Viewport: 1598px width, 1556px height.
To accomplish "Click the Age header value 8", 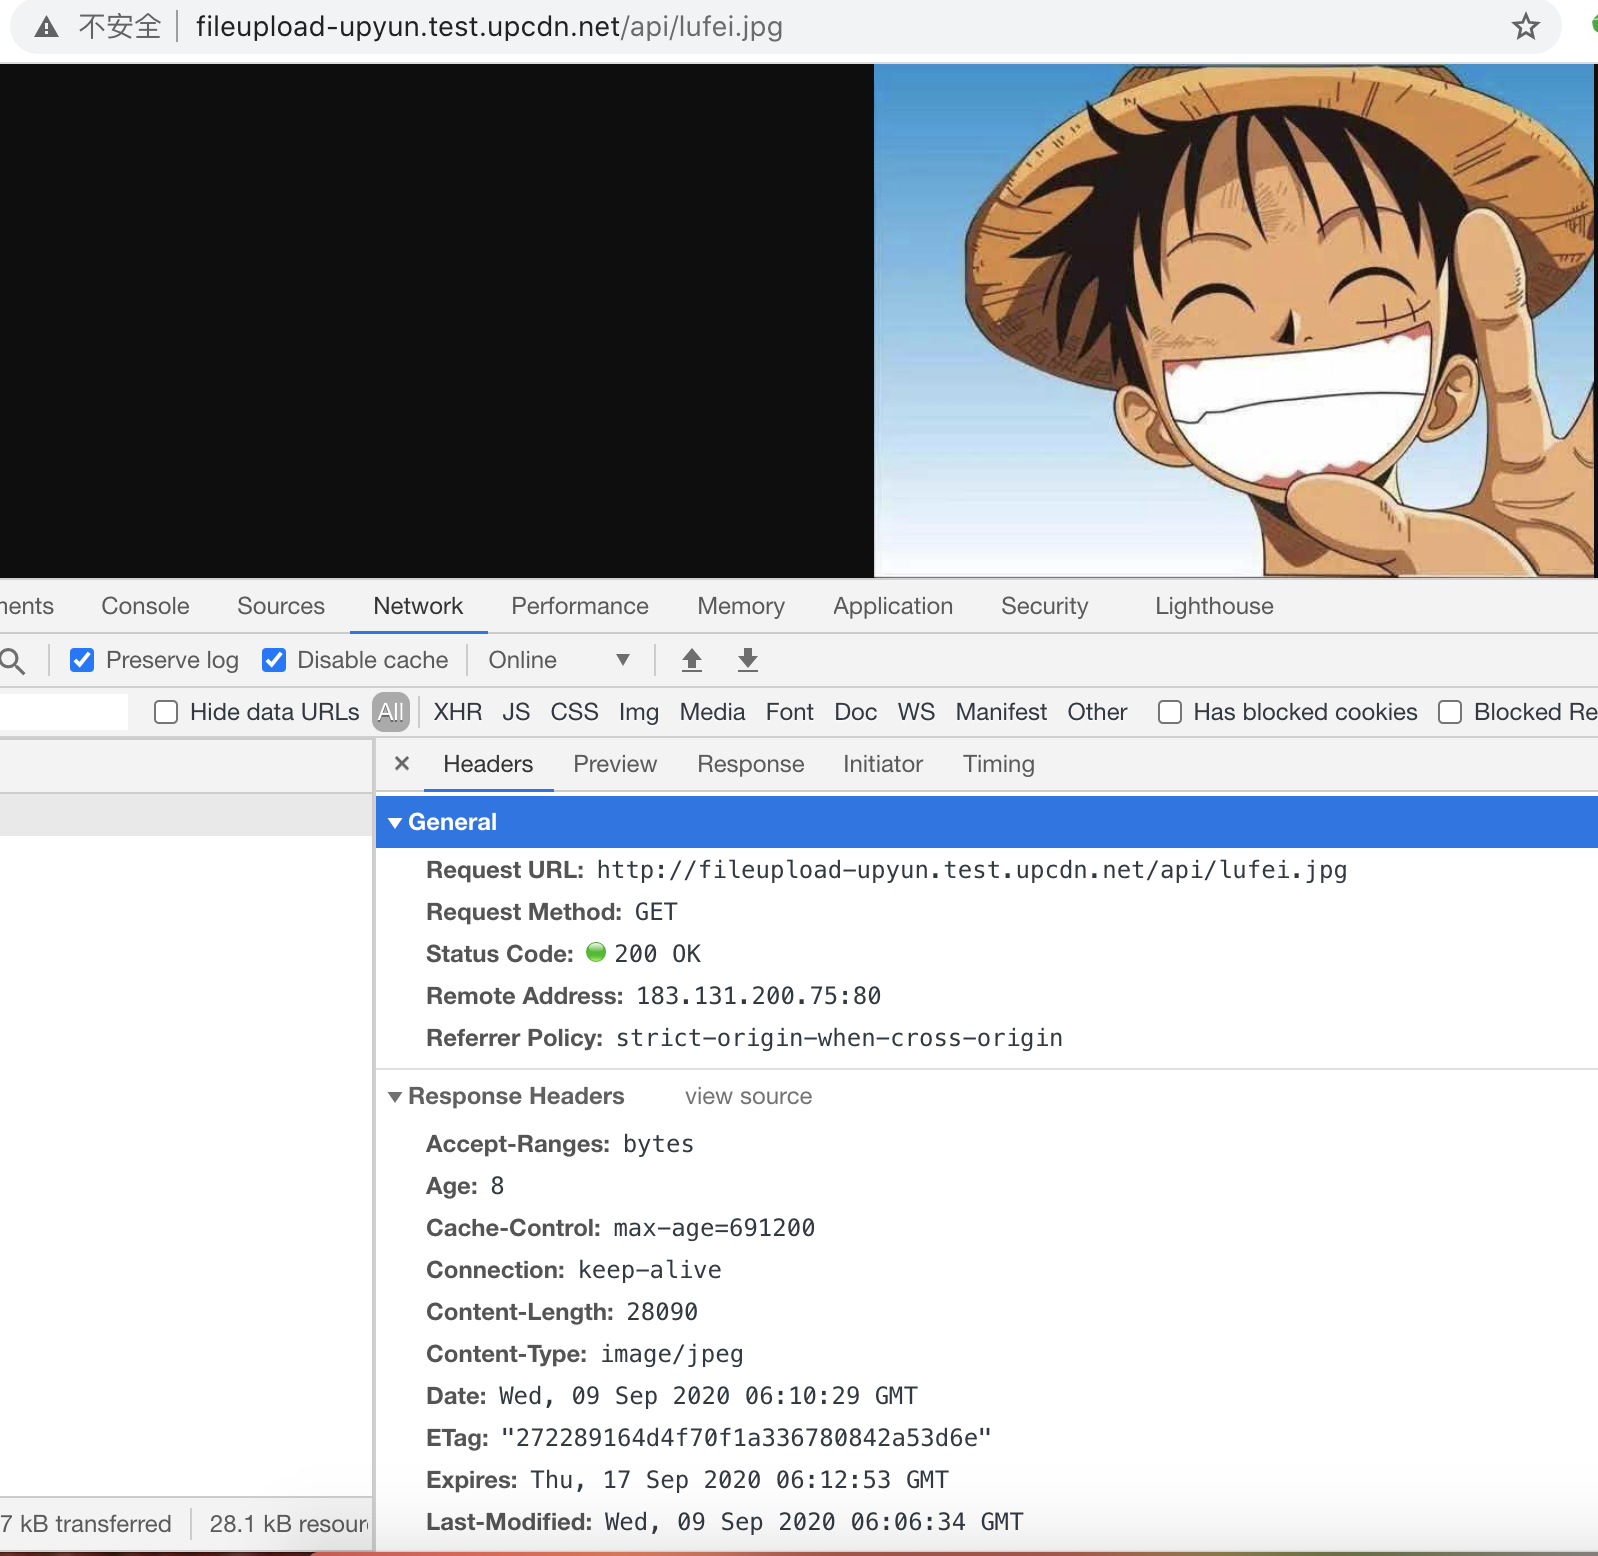I will (x=497, y=1186).
